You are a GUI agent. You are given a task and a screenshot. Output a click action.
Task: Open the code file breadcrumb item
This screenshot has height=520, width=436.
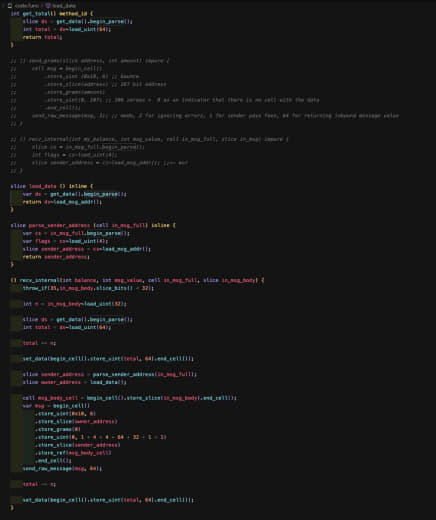point(26,5)
